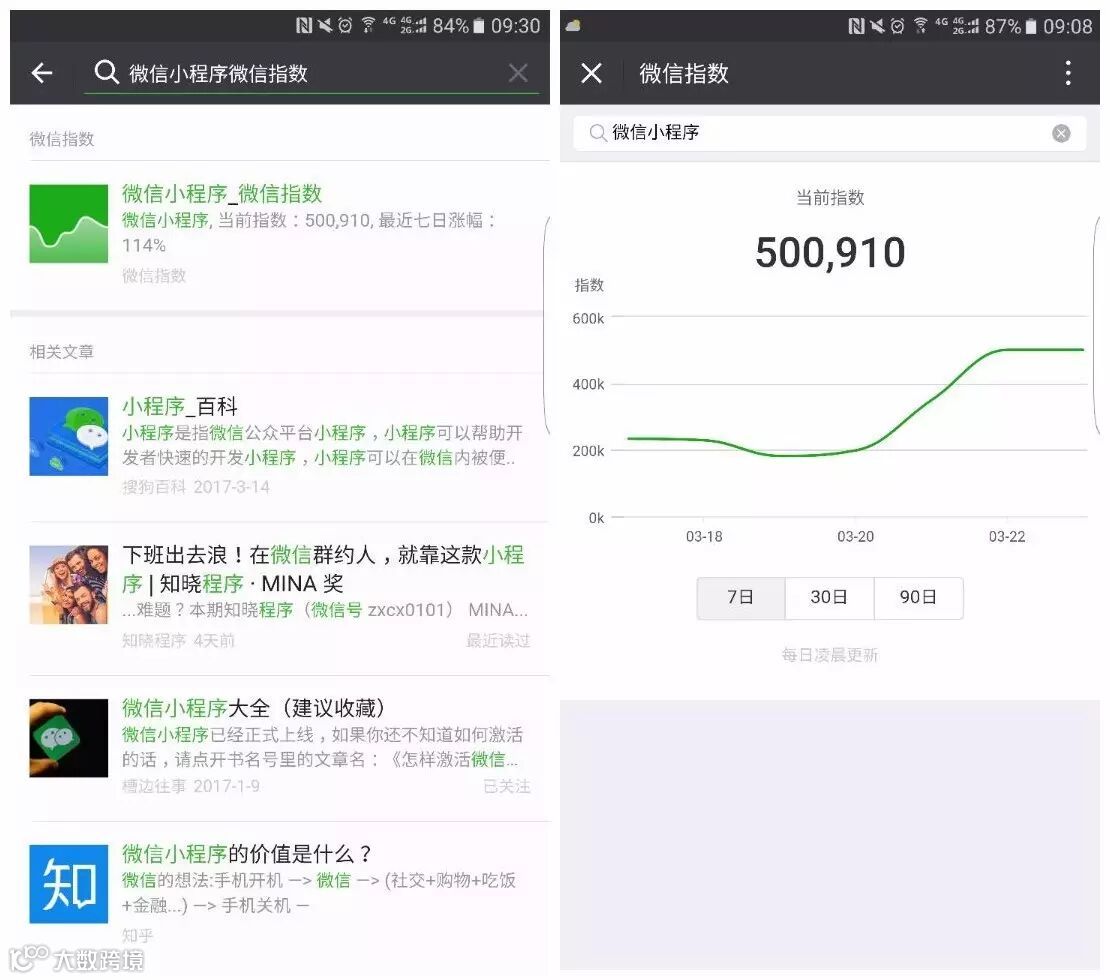Screen dimensions: 1110x980
Task: Tap the 09:30 clock in left status bar
Action: pyautogui.click(x=515, y=26)
